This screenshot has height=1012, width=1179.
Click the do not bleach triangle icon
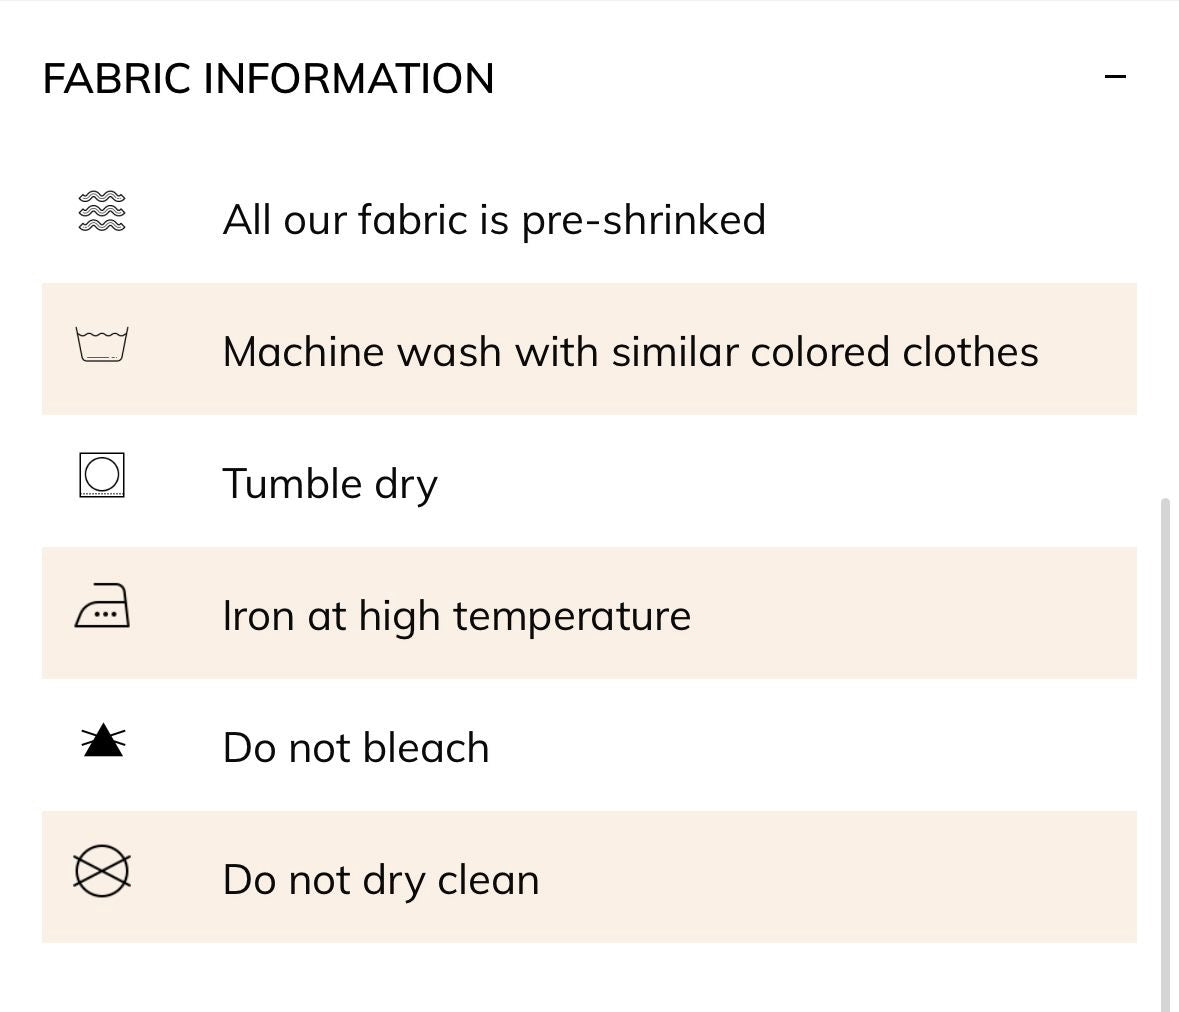pyautogui.click(x=103, y=741)
